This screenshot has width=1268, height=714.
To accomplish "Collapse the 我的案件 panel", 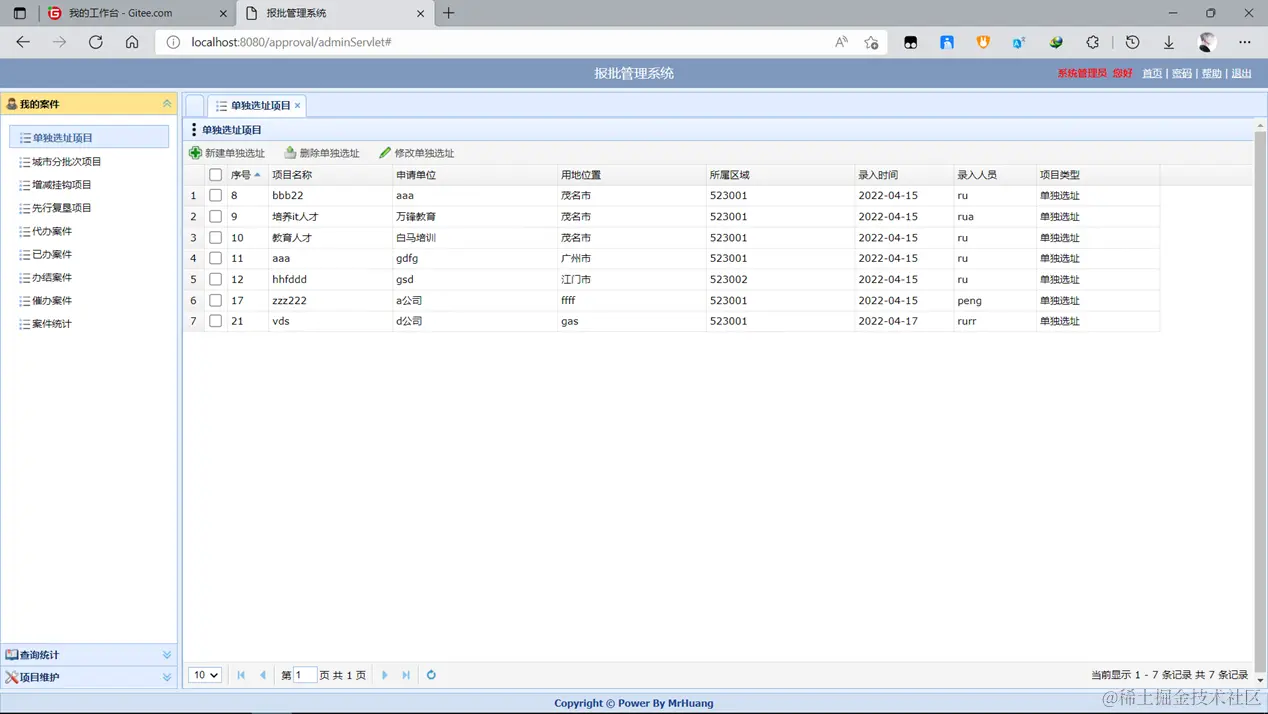I will [x=167, y=104].
